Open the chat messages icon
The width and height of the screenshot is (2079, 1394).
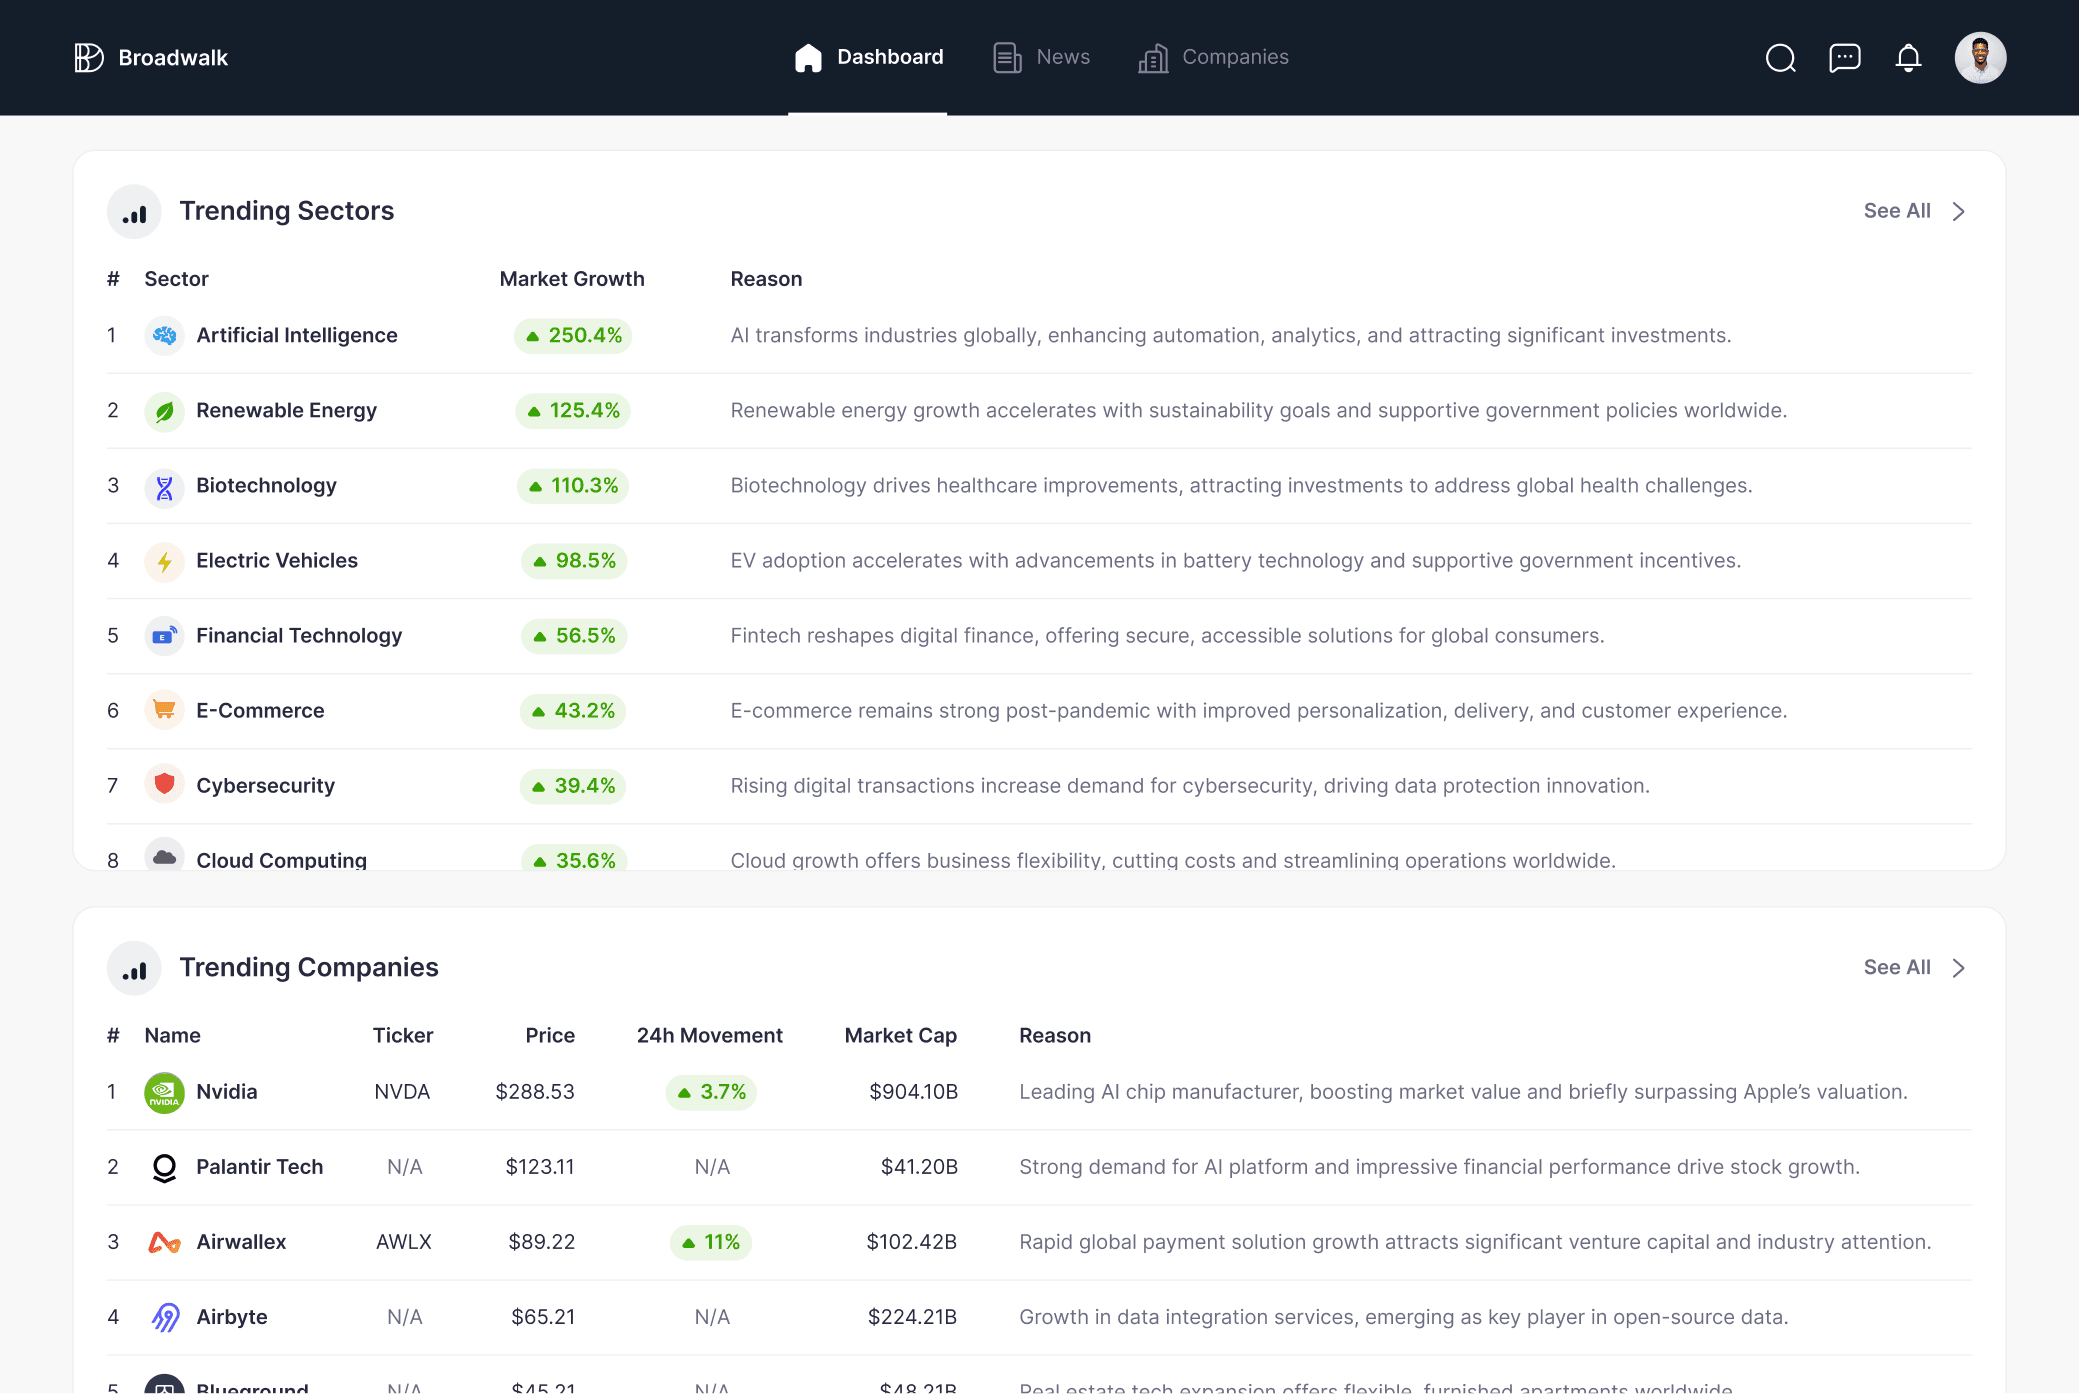tap(1844, 58)
